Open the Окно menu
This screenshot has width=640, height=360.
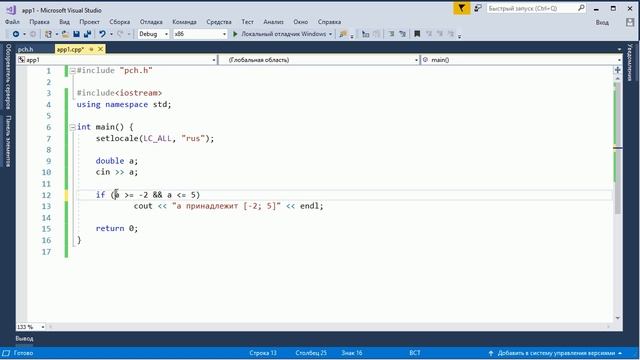[300, 22]
